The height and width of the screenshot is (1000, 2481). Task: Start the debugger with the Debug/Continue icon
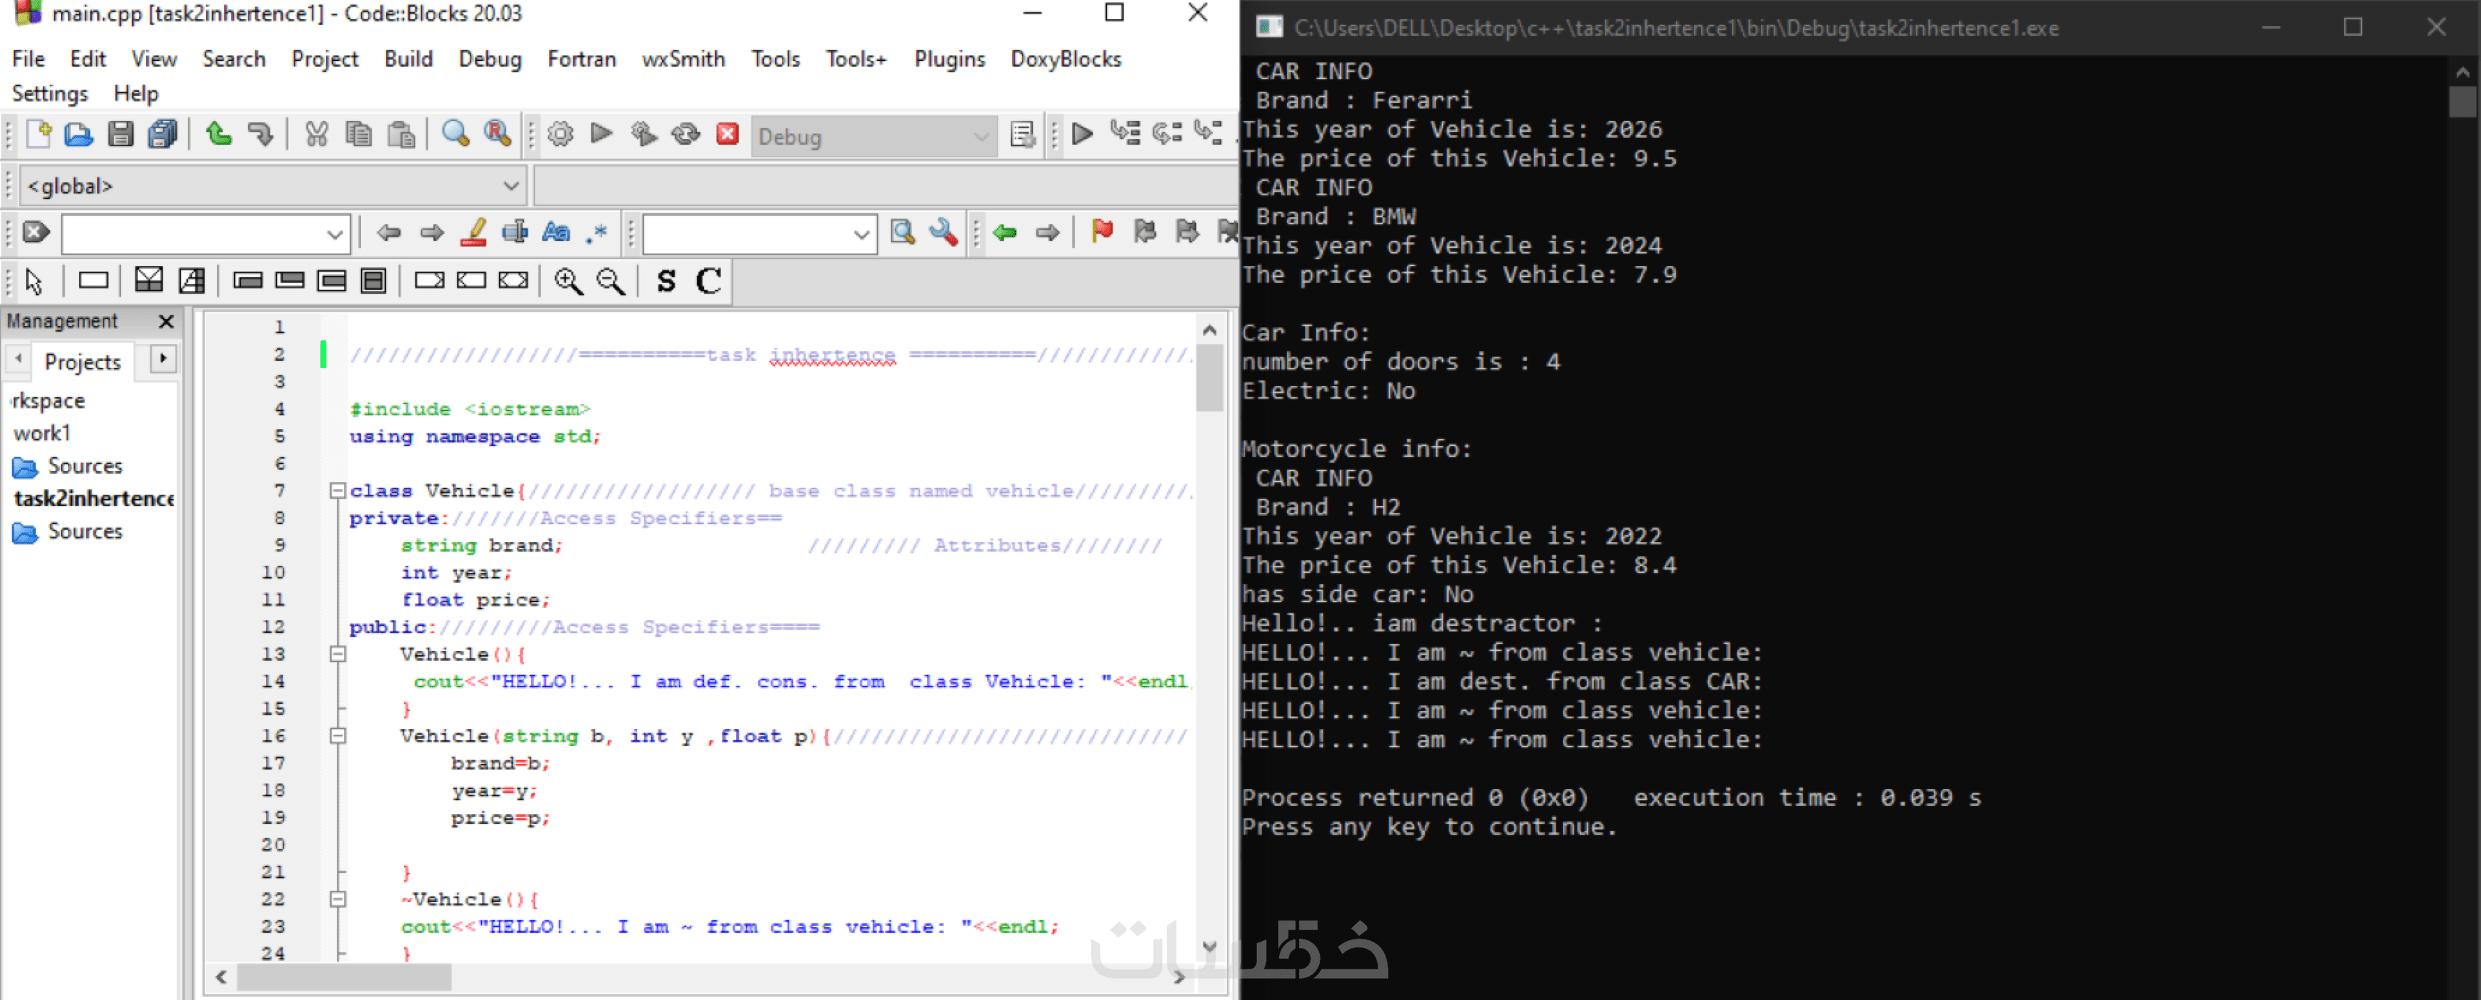(x=1082, y=134)
